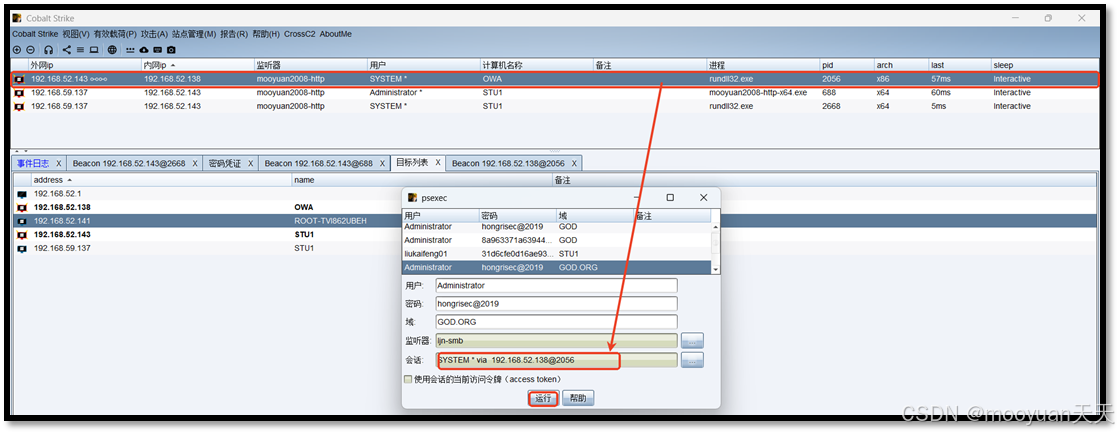Switch to pivot graph view icon
This screenshot has width=1119, height=434.
[67, 50]
